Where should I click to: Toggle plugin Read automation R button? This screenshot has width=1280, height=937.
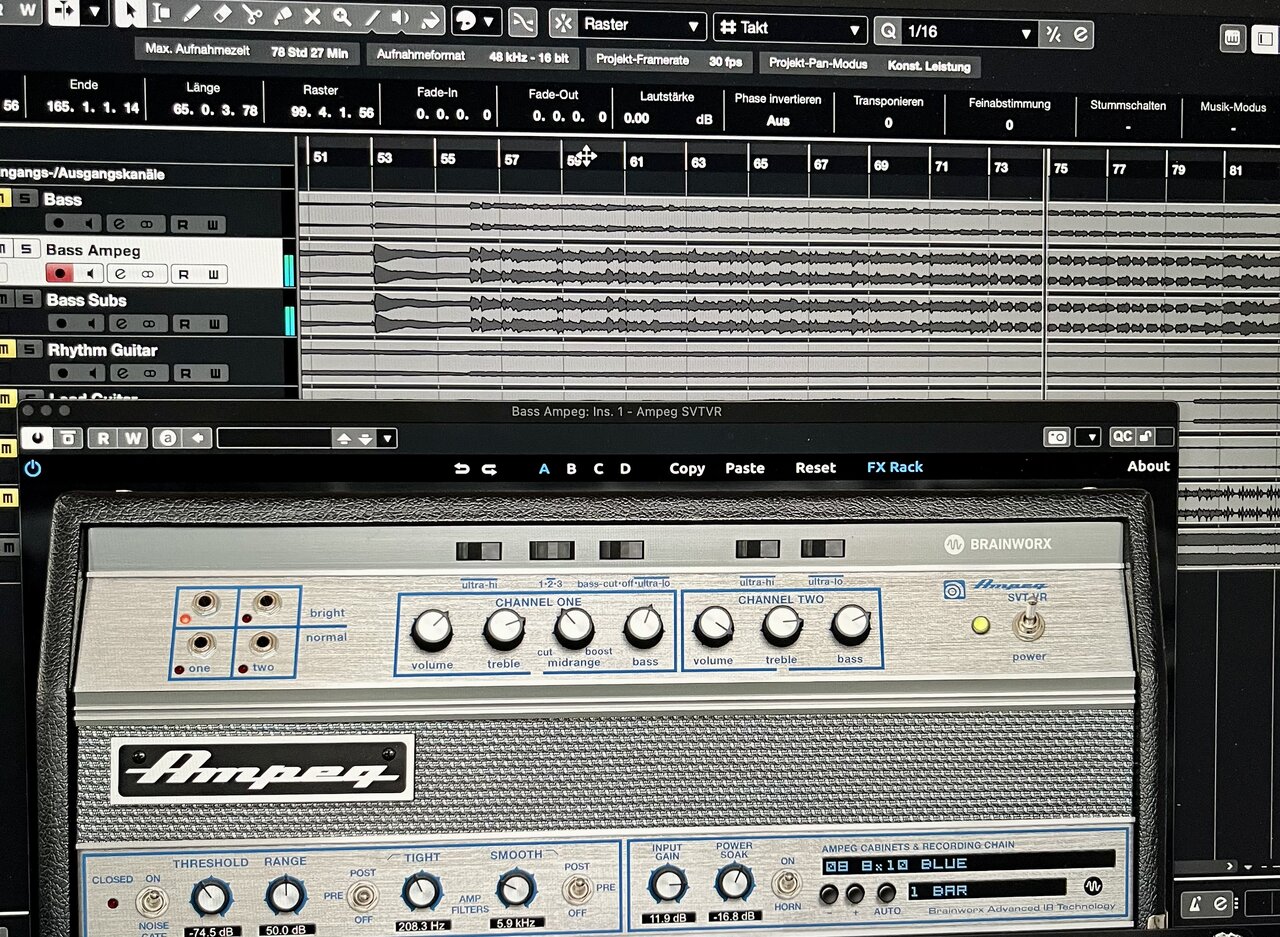(103, 438)
